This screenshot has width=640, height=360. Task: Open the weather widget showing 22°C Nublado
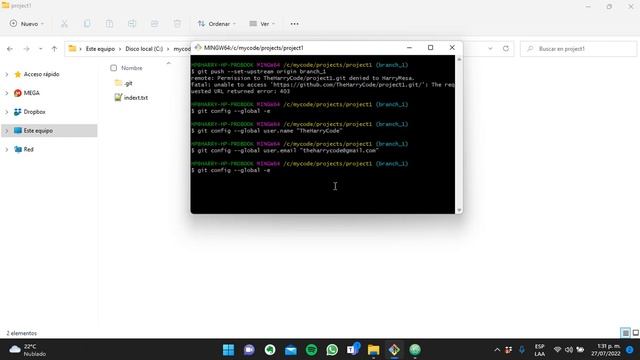coord(28,350)
